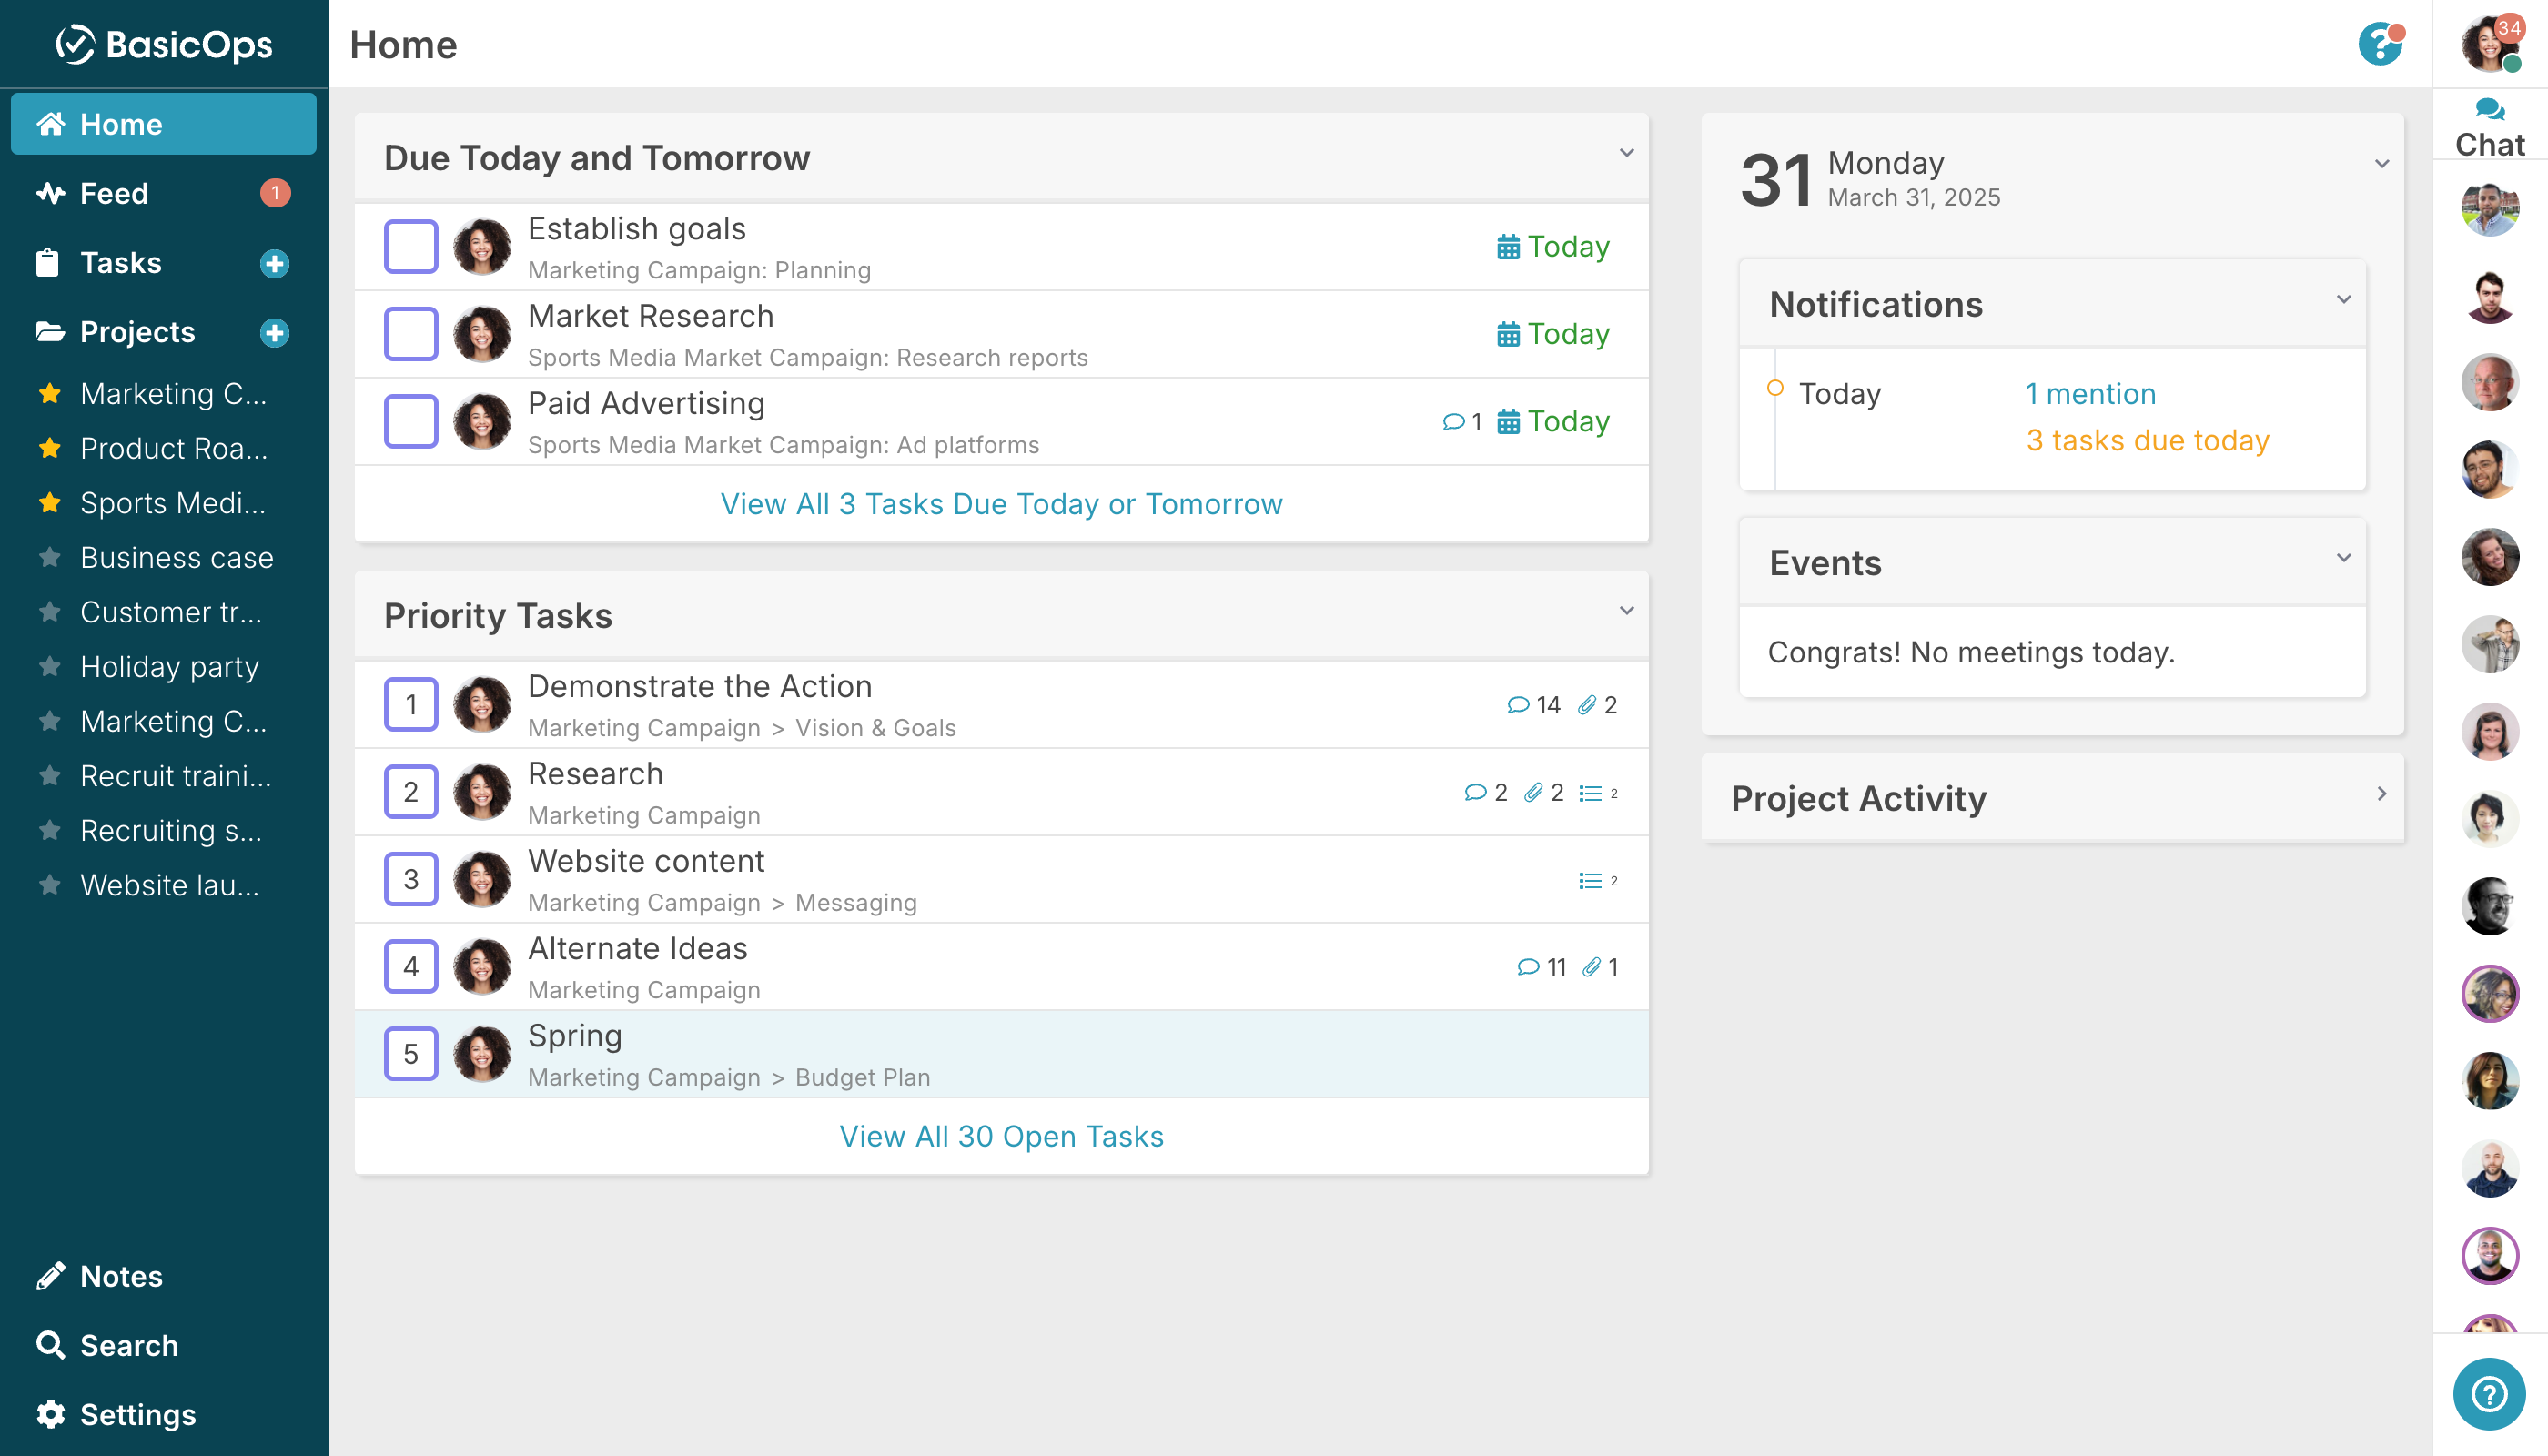Expand the Project Activity panel
Viewport: 2548px width, 1456px height.
(x=2382, y=794)
